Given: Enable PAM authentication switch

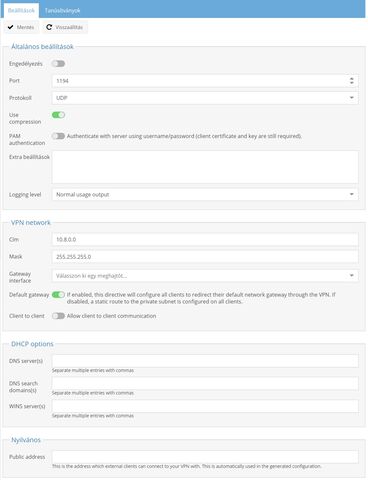Looking at the screenshot, I should point(58,136).
